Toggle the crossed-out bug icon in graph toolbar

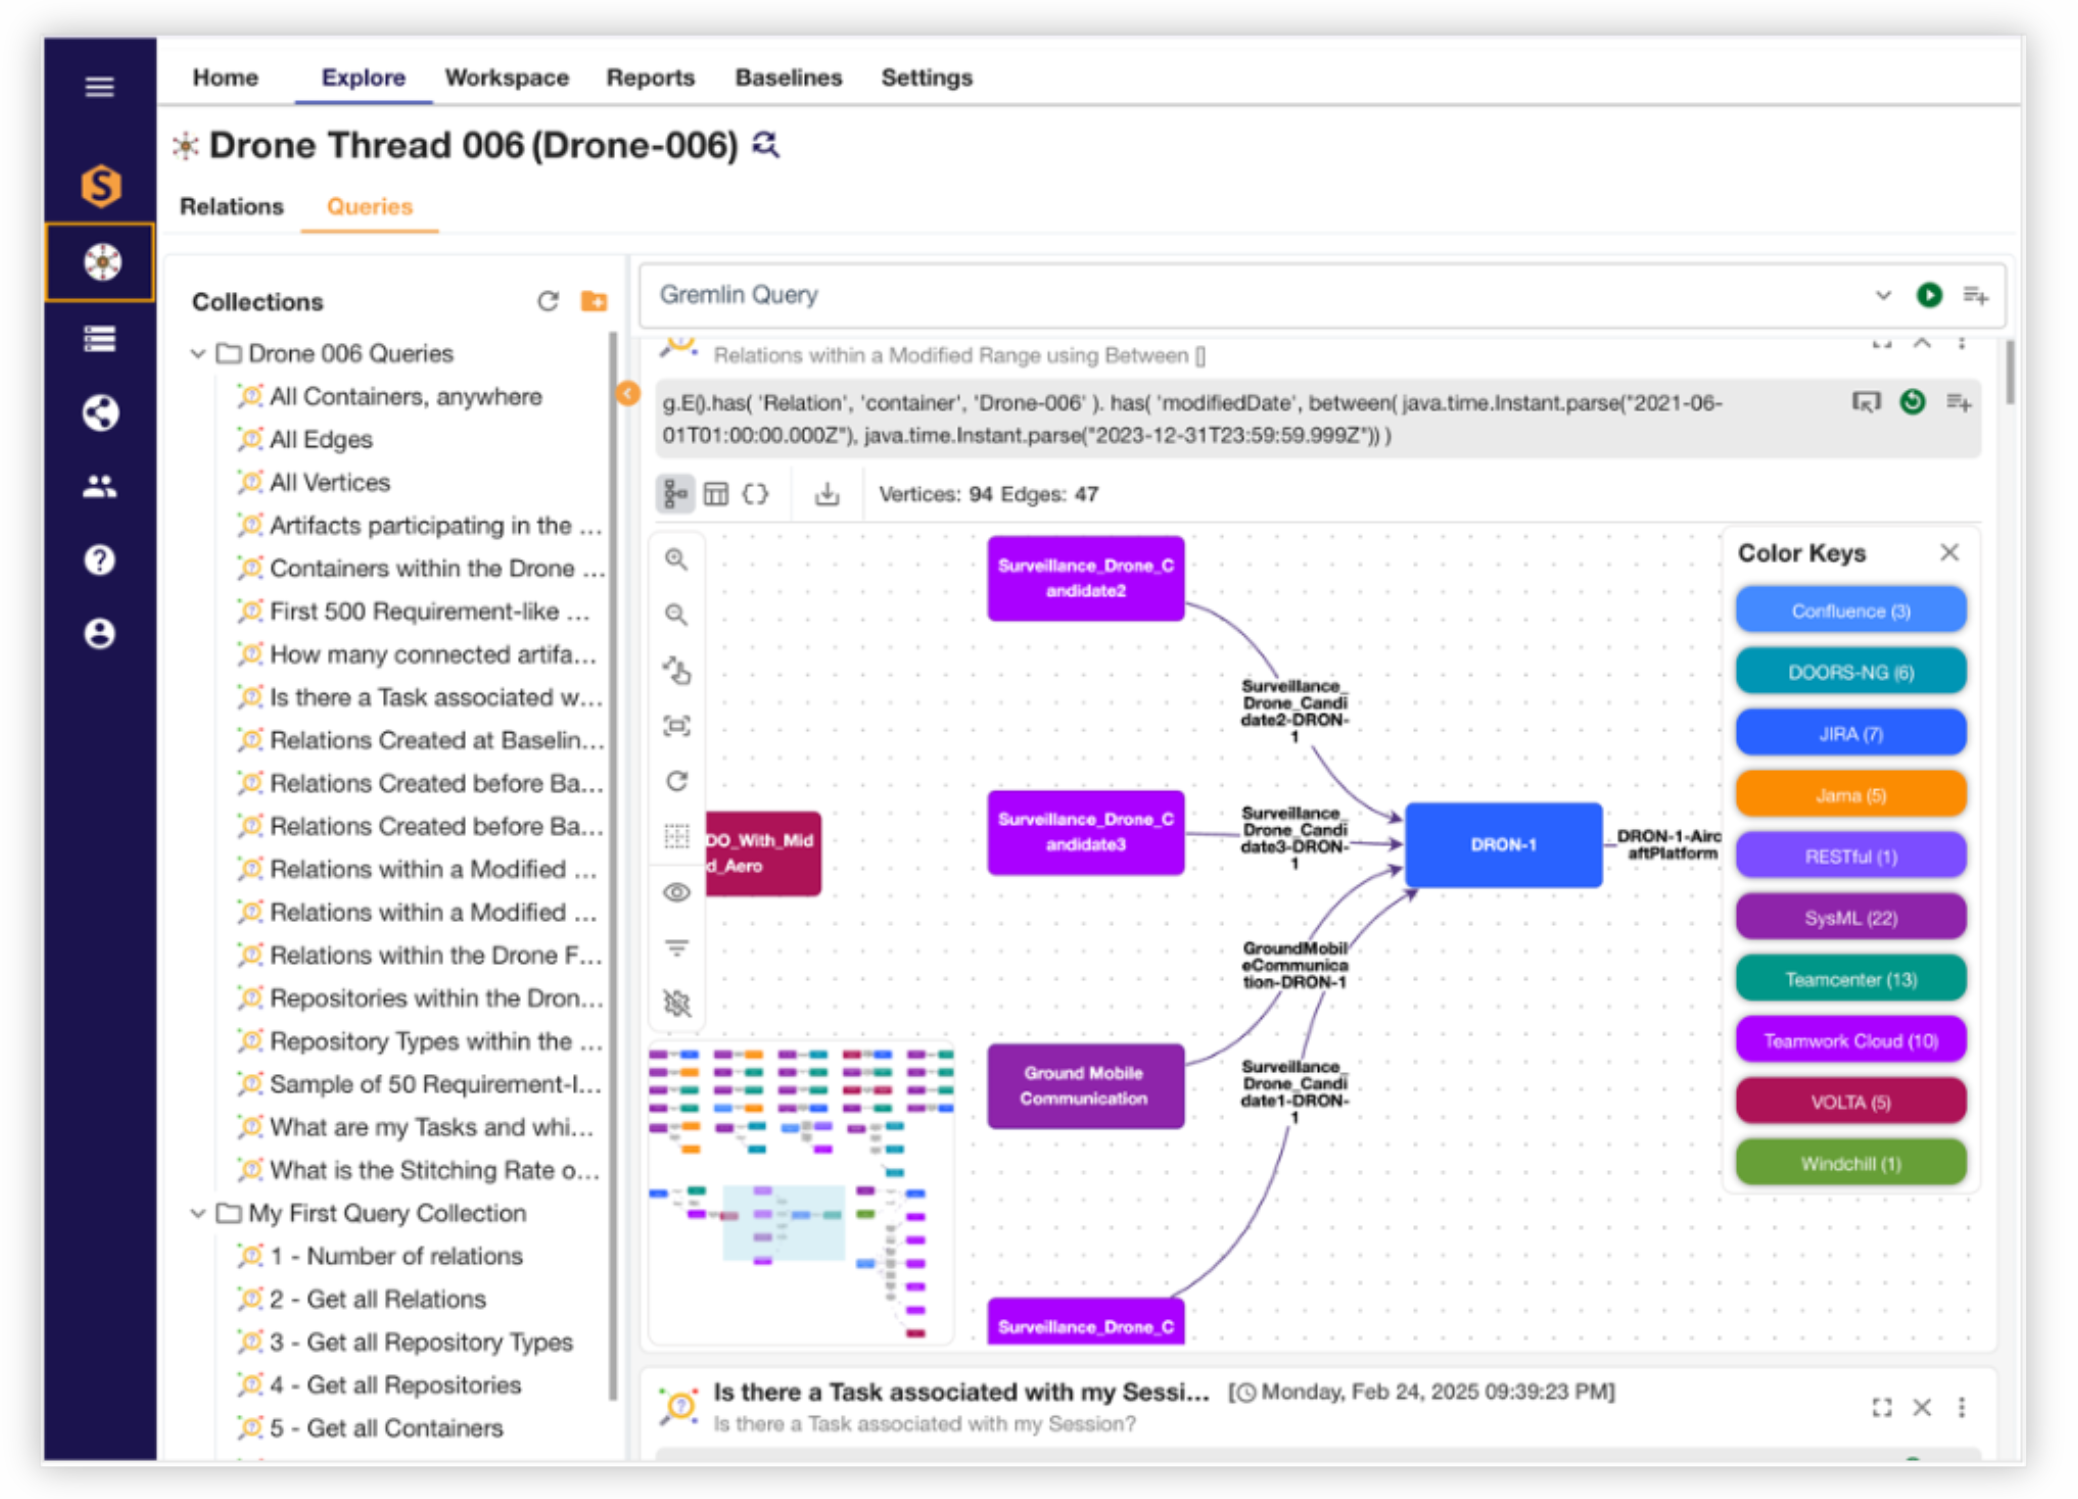click(x=677, y=1003)
